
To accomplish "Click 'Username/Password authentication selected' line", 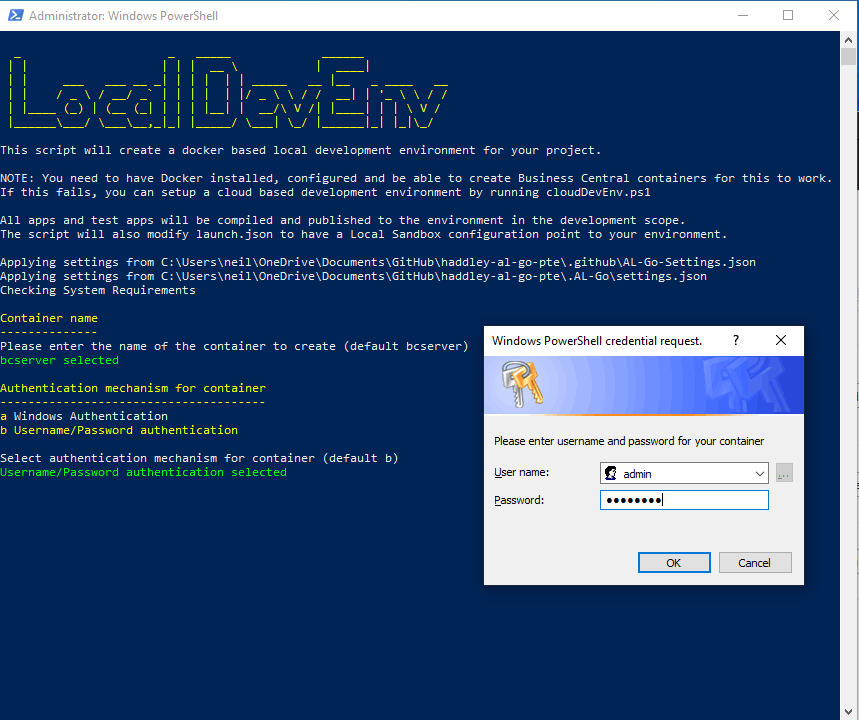I will point(143,472).
